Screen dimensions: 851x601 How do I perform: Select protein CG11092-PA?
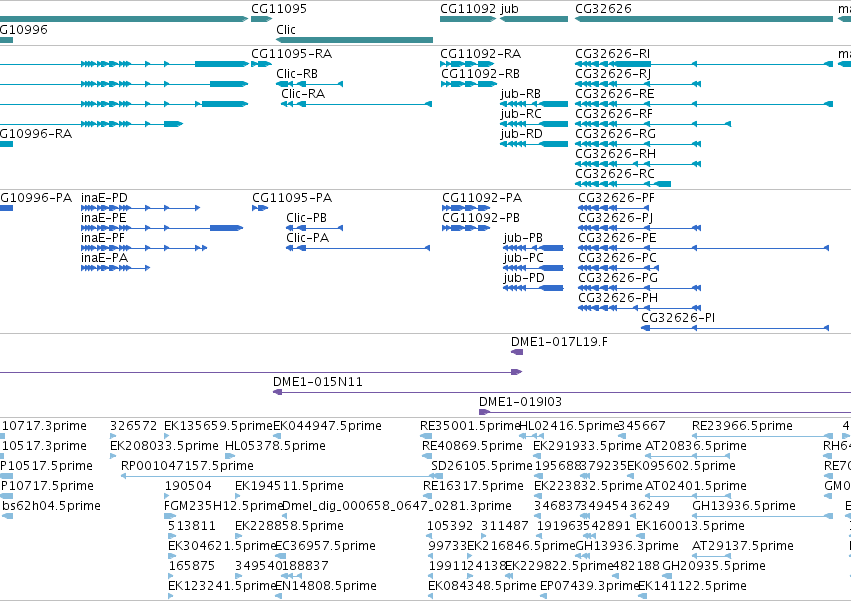[x=482, y=198]
